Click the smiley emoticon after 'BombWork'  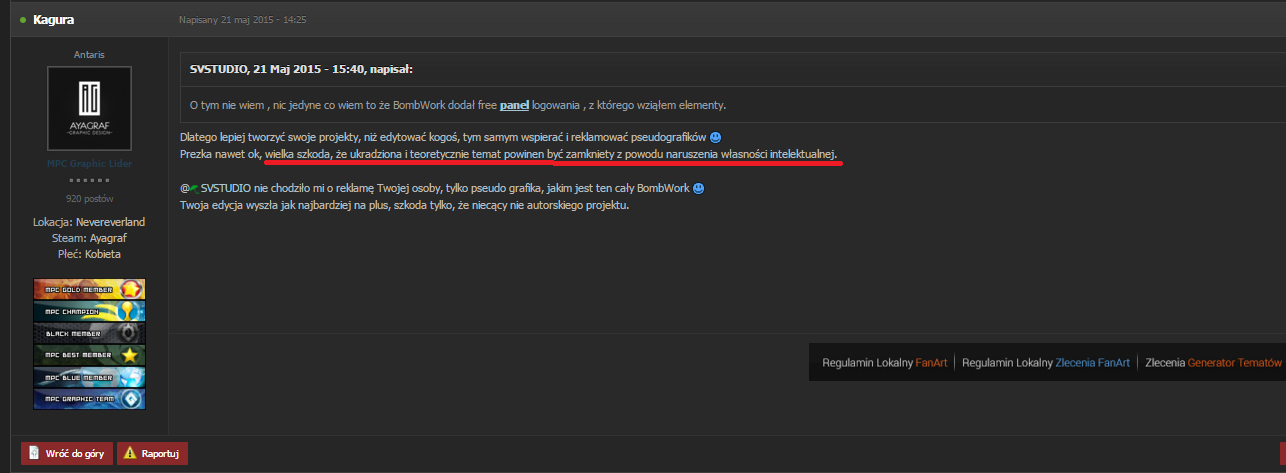[x=698, y=188]
